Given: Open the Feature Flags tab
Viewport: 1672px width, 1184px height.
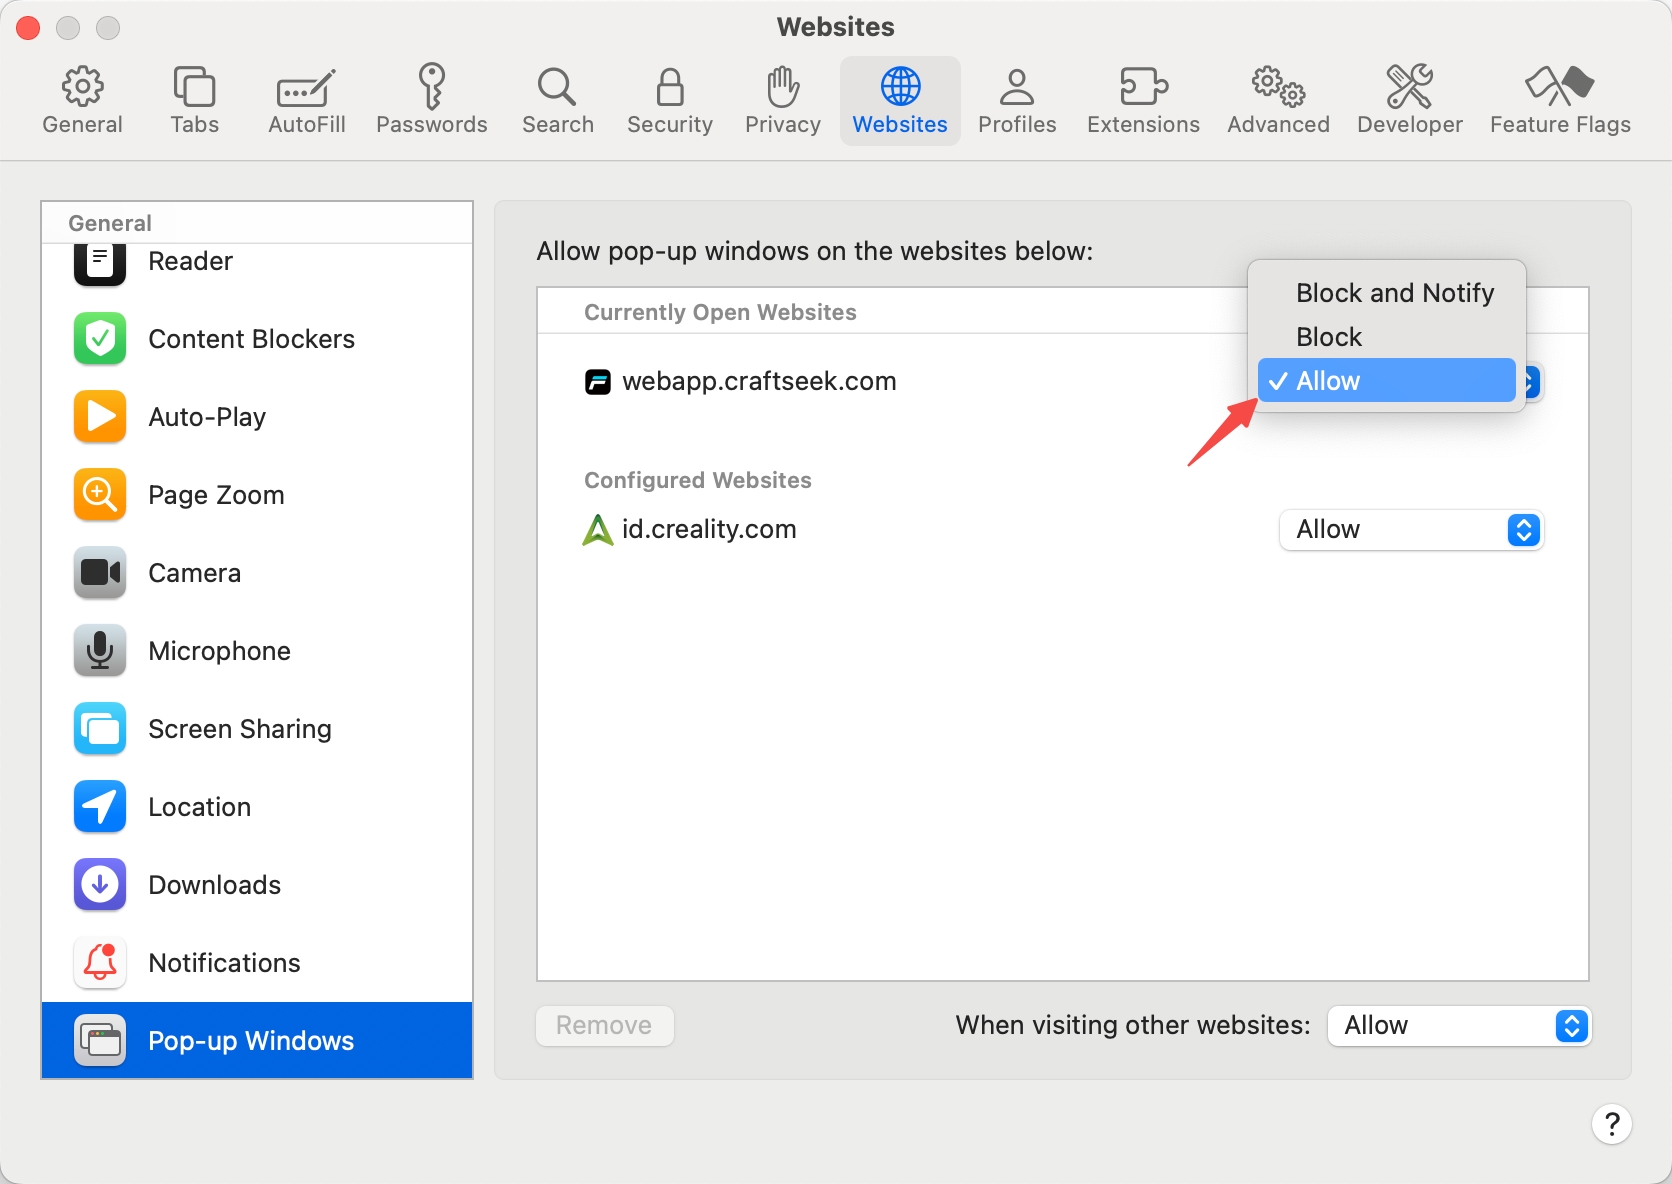Looking at the screenshot, I should pyautogui.click(x=1559, y=101).
